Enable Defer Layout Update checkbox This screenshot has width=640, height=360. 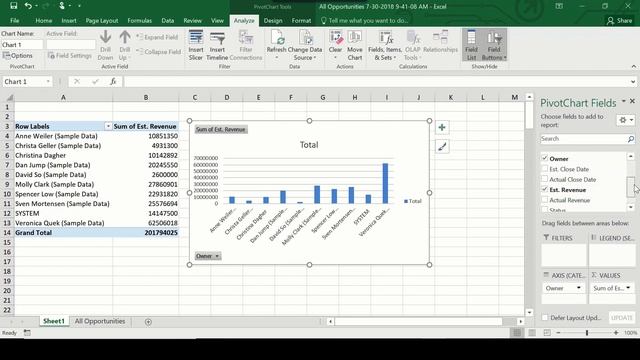click(545, 318)
